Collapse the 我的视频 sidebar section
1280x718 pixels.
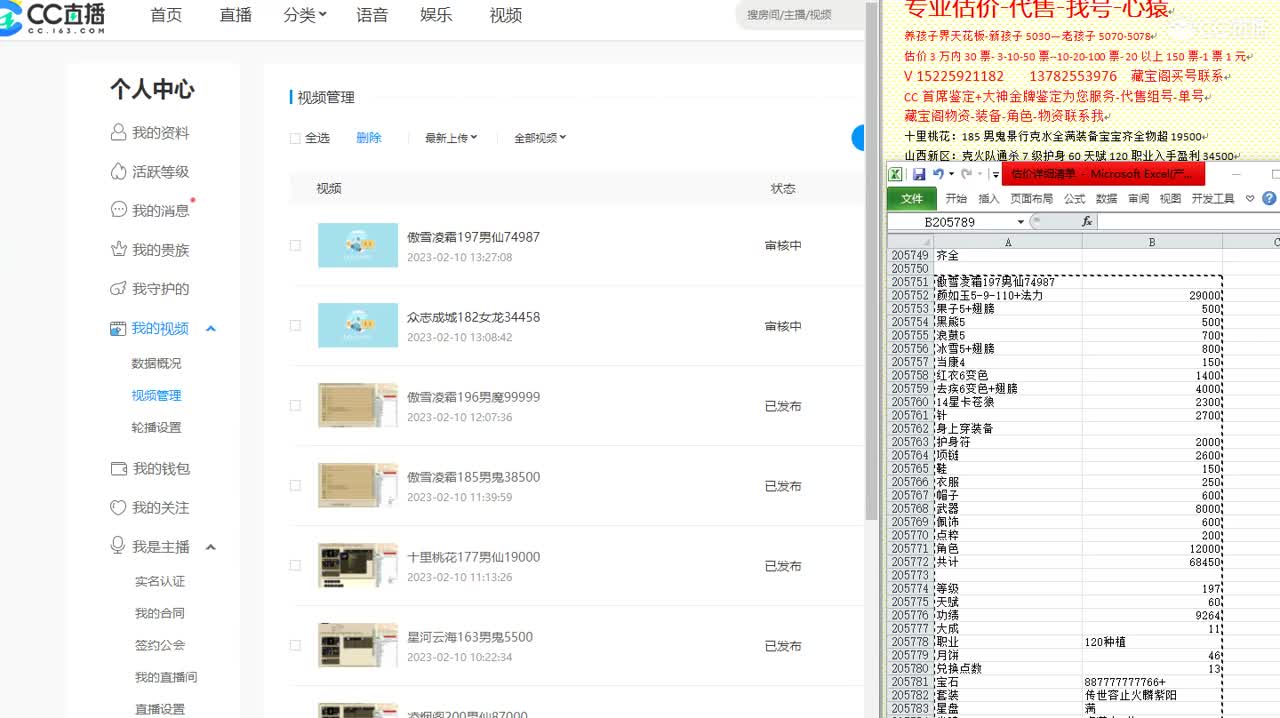(211, 329)
